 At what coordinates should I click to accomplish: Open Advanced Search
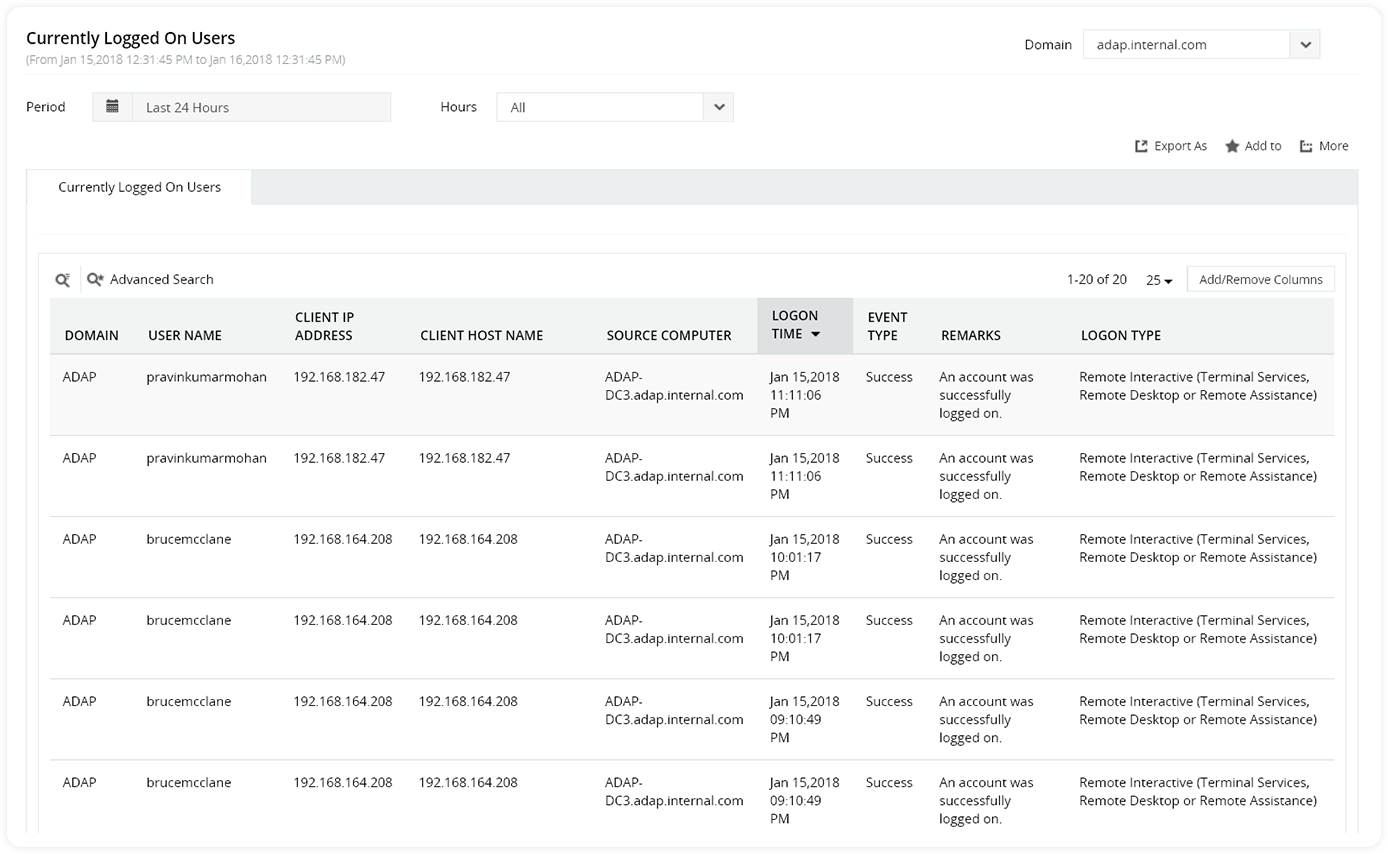(162, 279)
